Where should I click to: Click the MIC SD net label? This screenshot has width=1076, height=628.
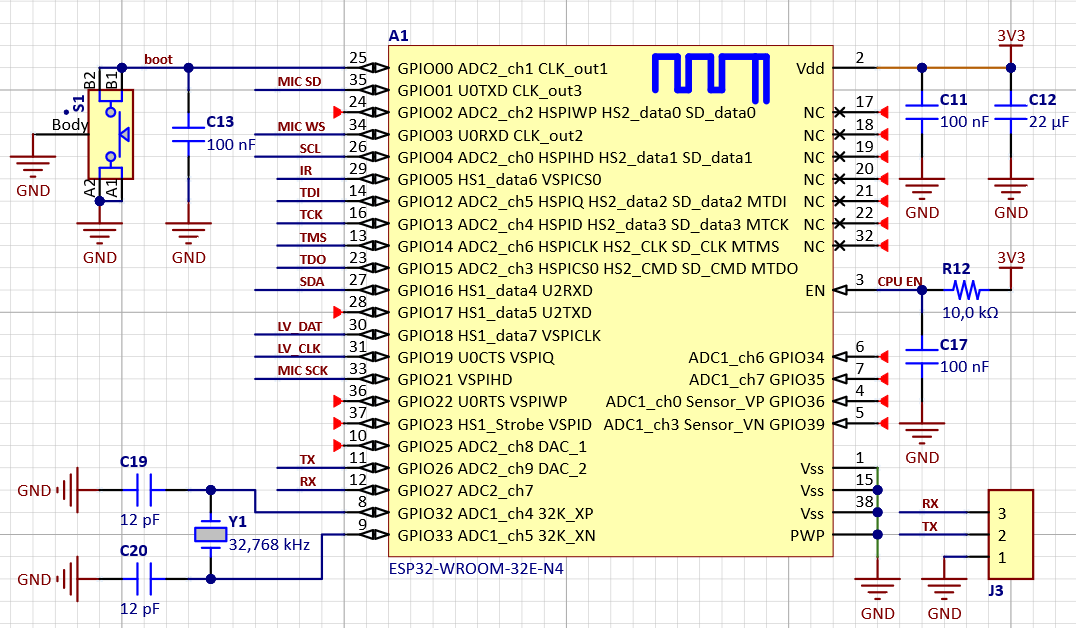299,82
